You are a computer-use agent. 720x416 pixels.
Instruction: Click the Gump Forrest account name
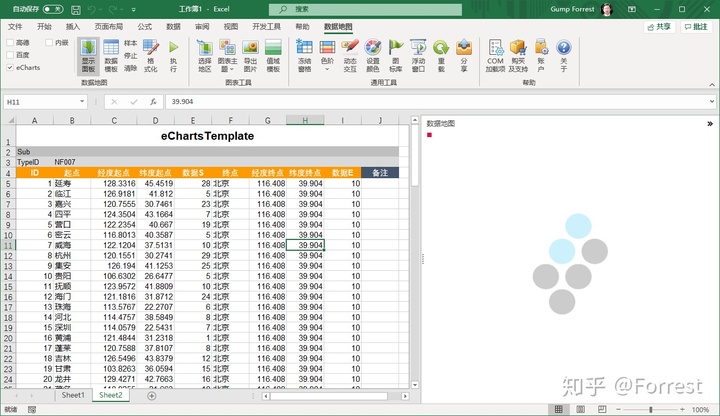pyautogui.click(x=572, y=9)
